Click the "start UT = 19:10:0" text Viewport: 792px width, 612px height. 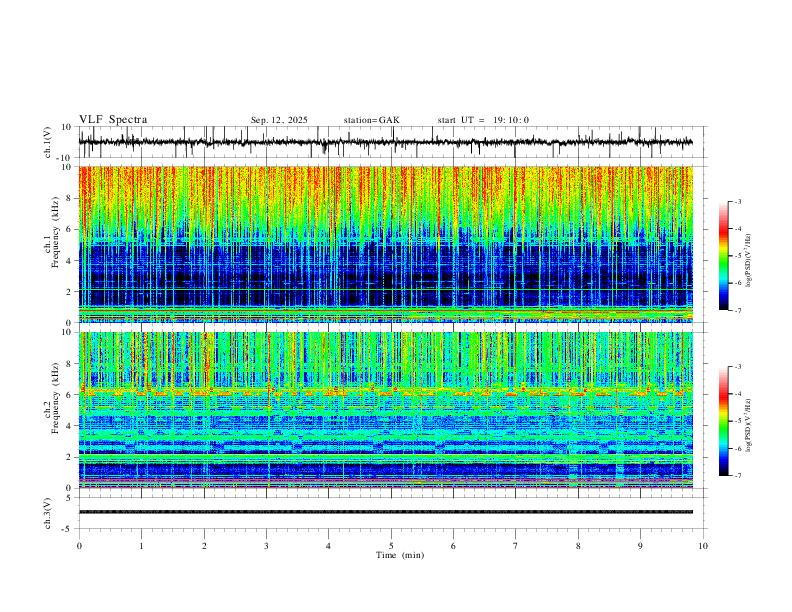click(483, 120)
